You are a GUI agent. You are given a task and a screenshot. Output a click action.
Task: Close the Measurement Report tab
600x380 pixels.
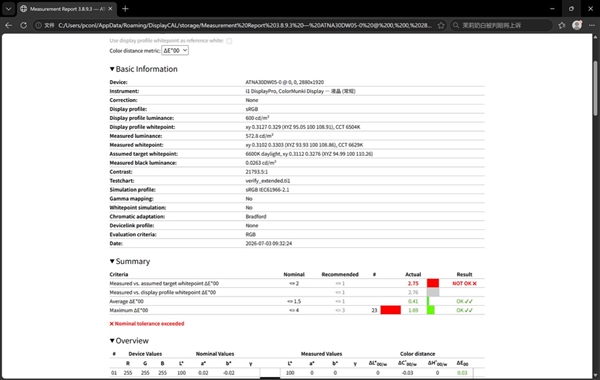110,8
